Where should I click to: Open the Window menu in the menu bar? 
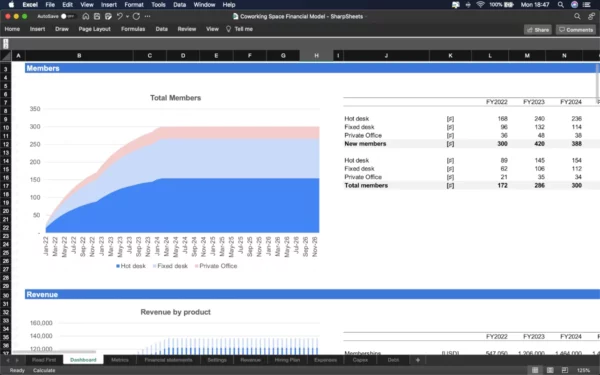tap(204, 5)
